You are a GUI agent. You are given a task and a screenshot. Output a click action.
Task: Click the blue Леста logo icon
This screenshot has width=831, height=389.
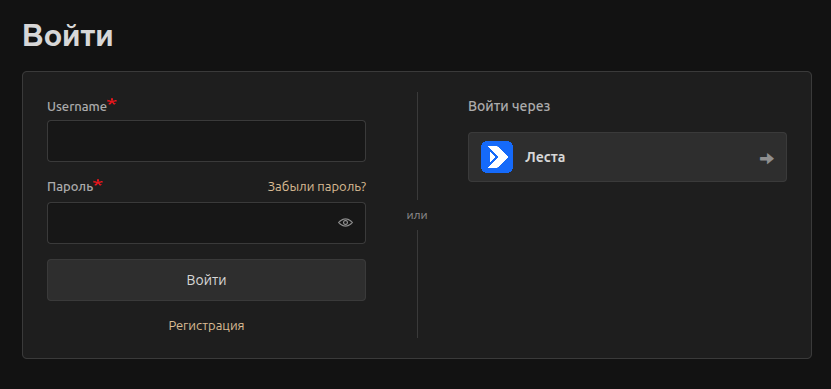(x=497, y=157)
